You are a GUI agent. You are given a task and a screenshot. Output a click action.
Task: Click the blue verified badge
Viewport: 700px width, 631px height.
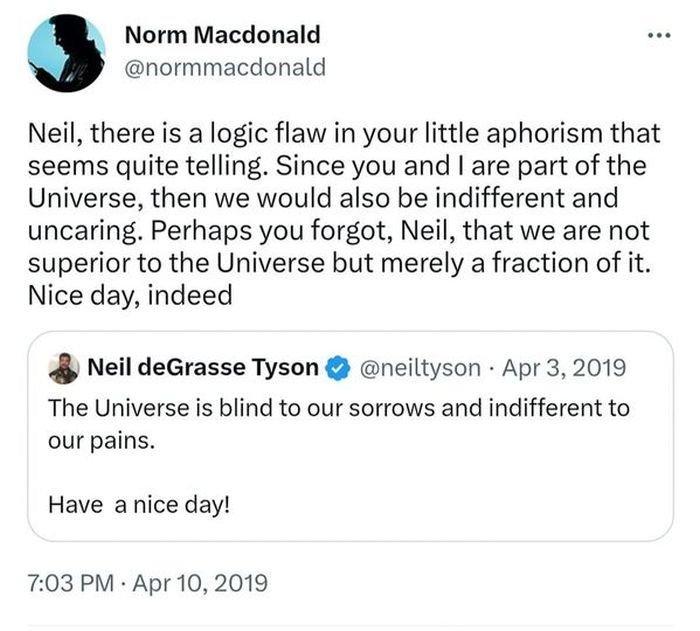pos(337,369)
